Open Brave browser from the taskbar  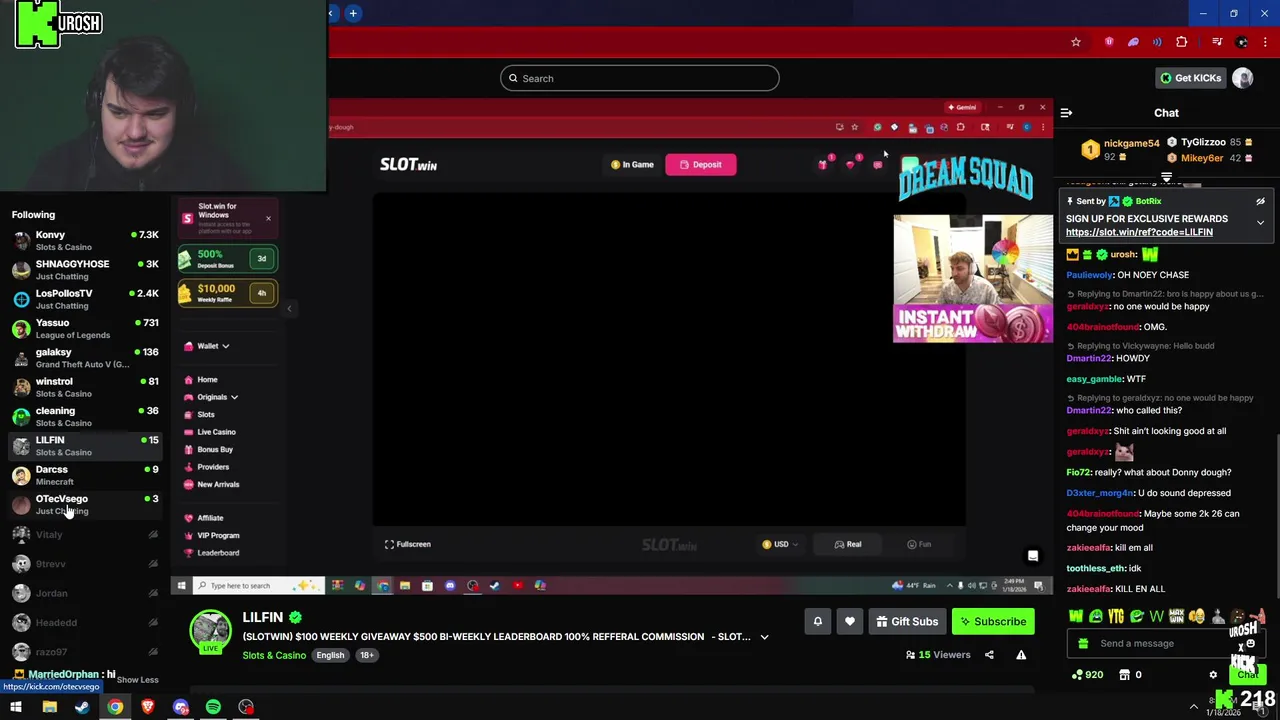148,707
